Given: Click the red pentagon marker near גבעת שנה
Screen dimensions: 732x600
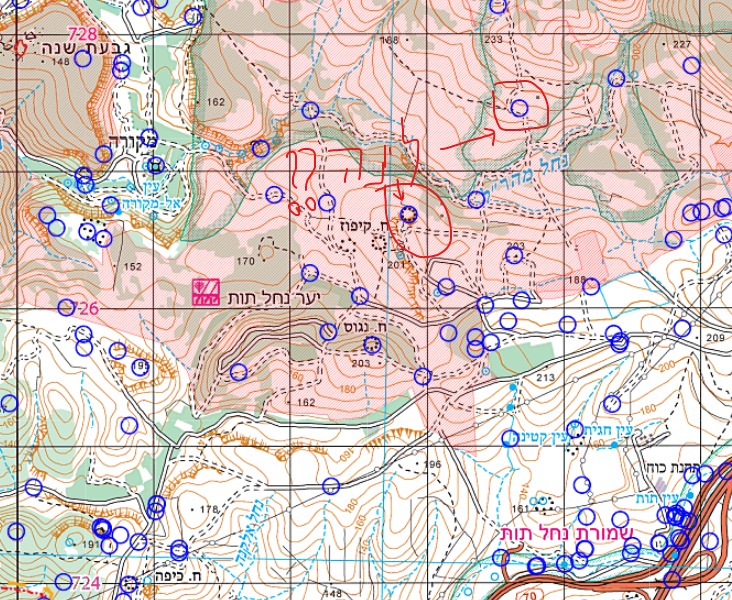Looking at the screenshot, I should (x=20, y=47).
